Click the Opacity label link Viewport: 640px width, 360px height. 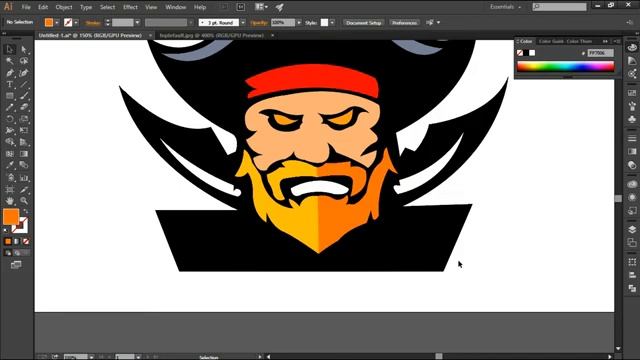point(259,23)
